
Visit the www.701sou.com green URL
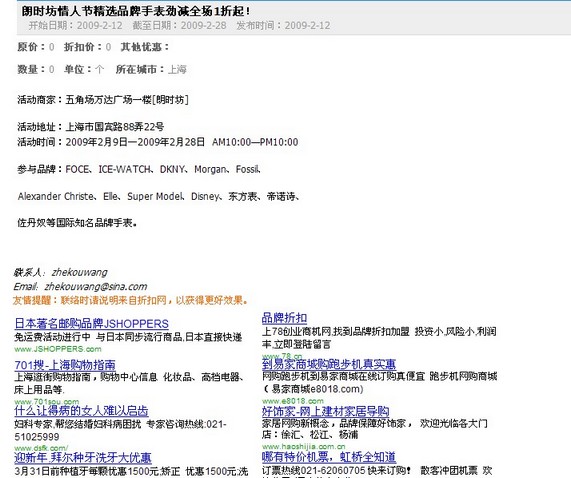47,402
